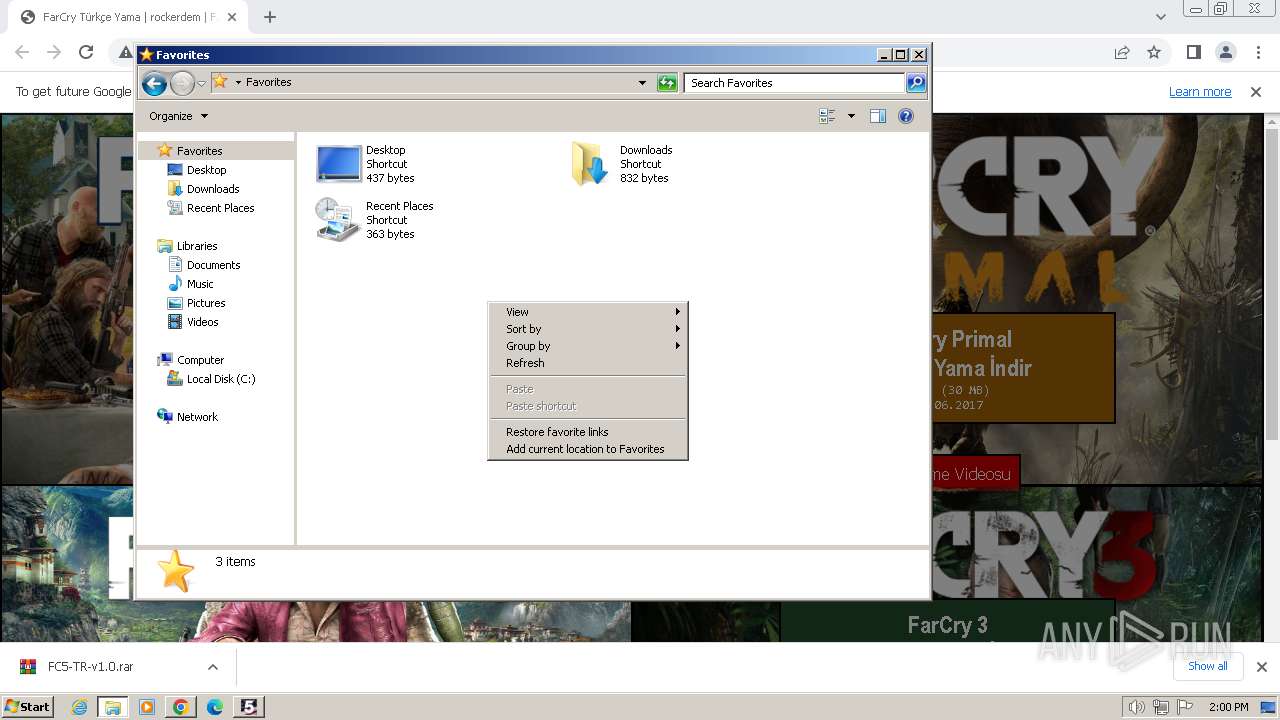Open Music library in sidebar

pyautogui.click(x=200, y=284)
